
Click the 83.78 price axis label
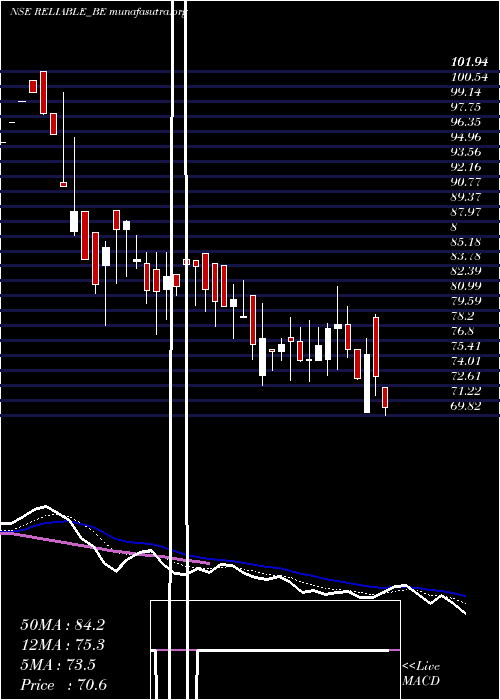coord(466,257)
